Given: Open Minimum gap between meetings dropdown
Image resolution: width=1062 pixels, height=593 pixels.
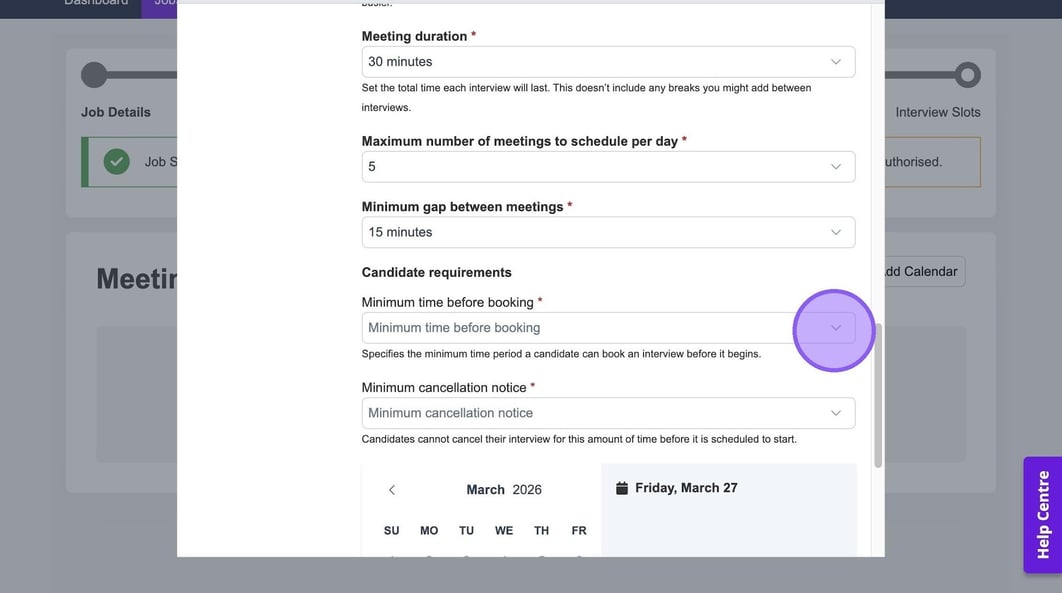Looking at the screenshot, I should click(608, 232).
